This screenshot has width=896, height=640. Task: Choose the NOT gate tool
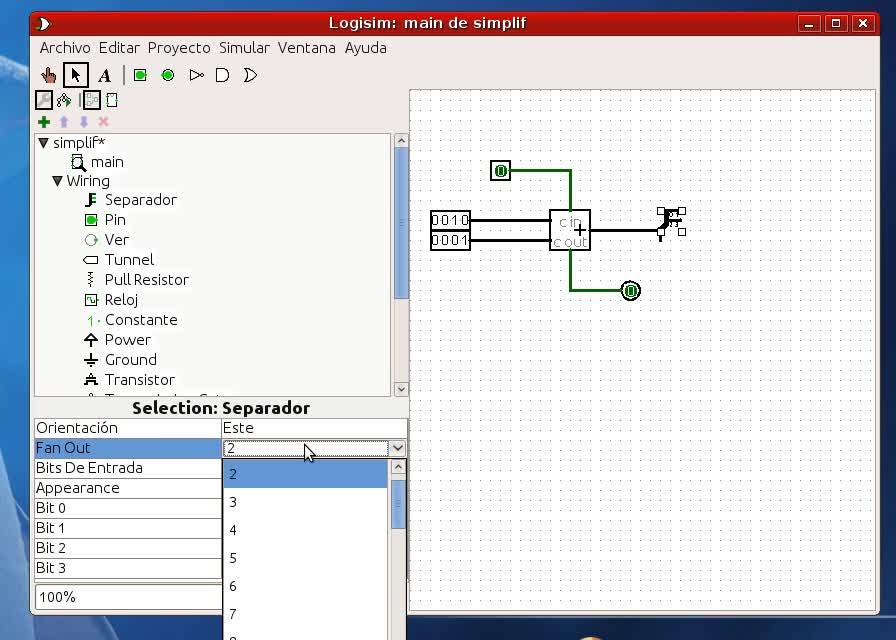coord(196,75)
